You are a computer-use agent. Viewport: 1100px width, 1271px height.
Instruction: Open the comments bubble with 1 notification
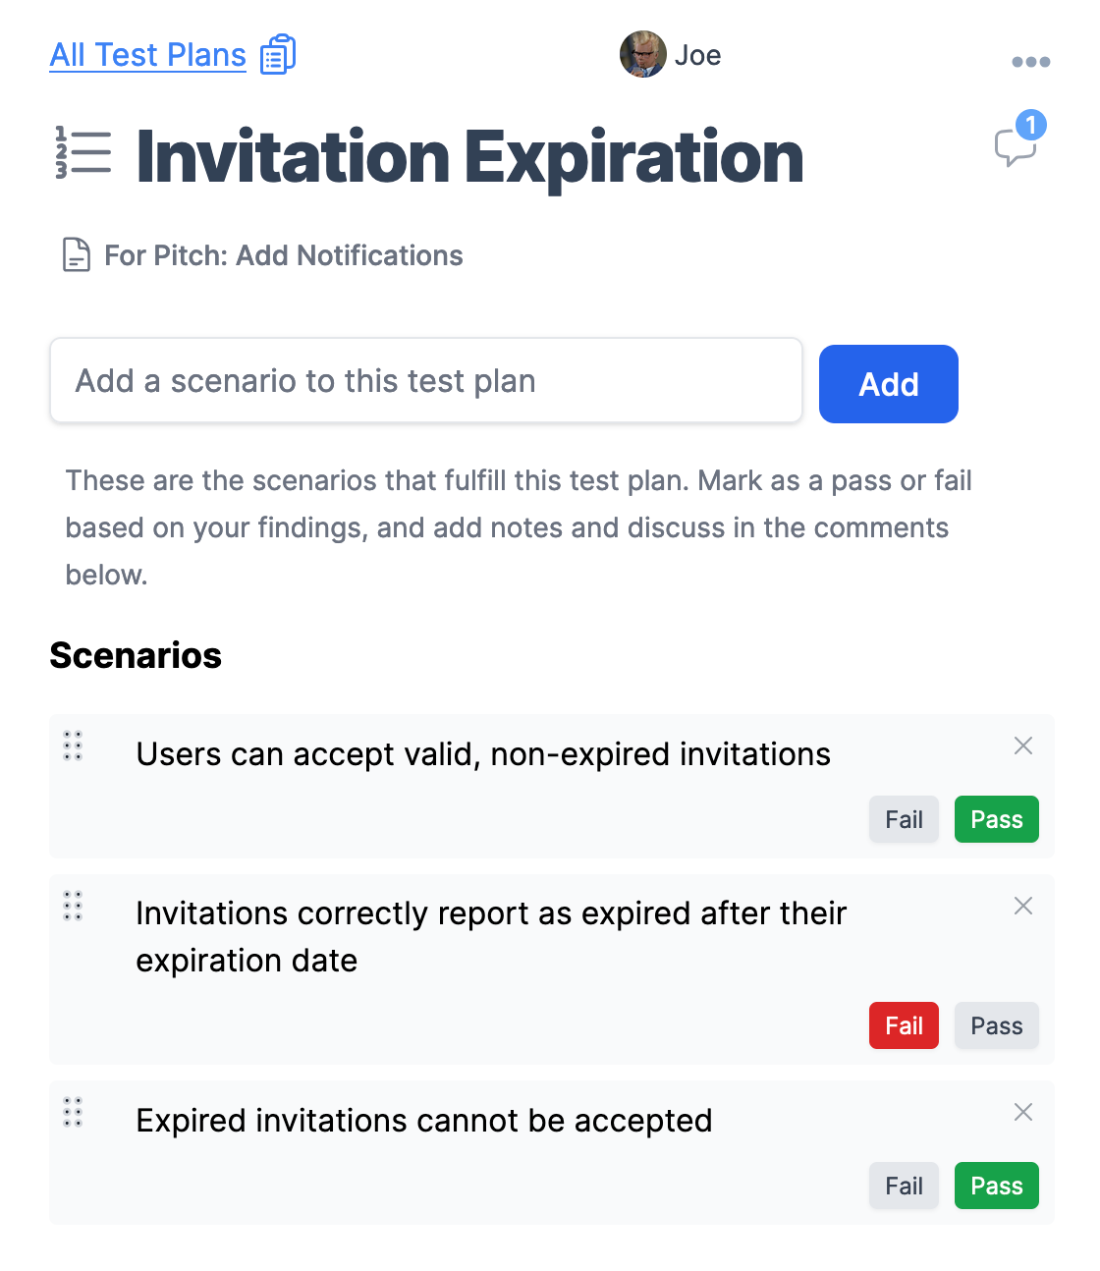pyautogui.click(x=1019, y=141)
